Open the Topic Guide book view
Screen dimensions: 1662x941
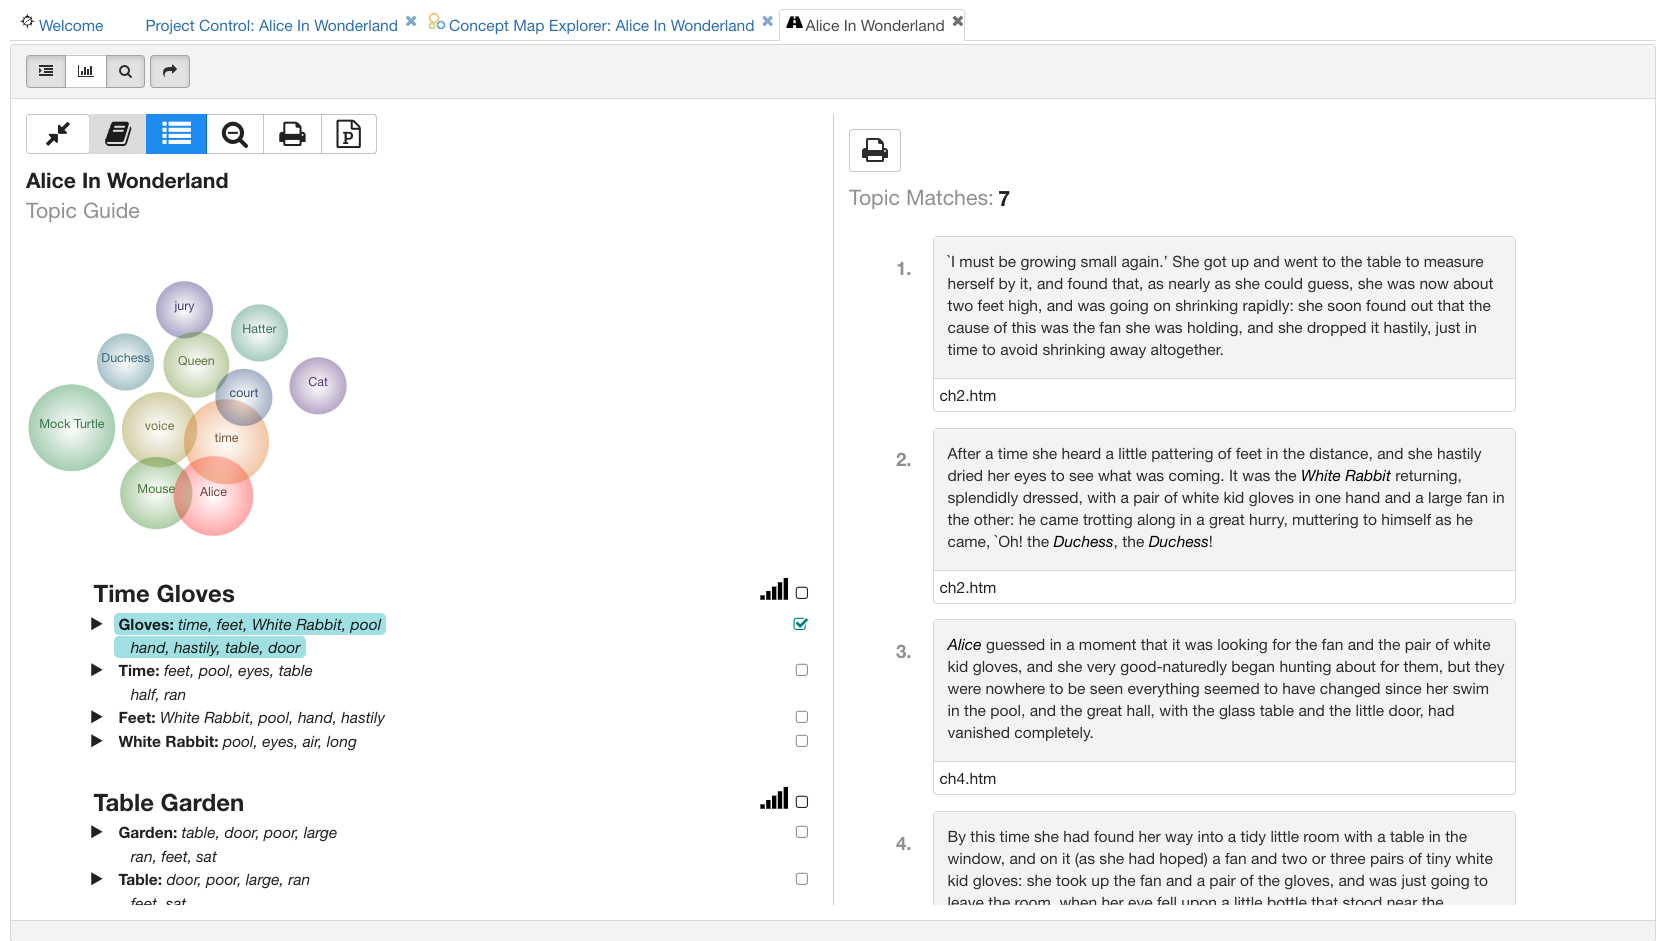click(117, 134)
